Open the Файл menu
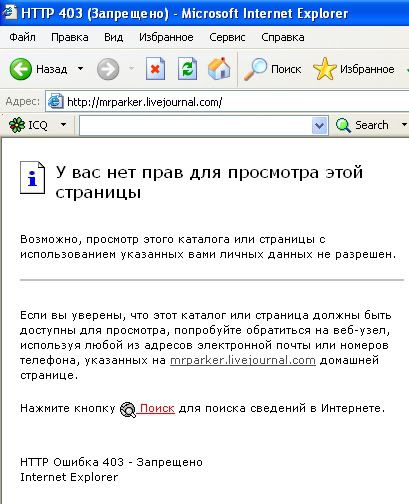 click(22, 37)
